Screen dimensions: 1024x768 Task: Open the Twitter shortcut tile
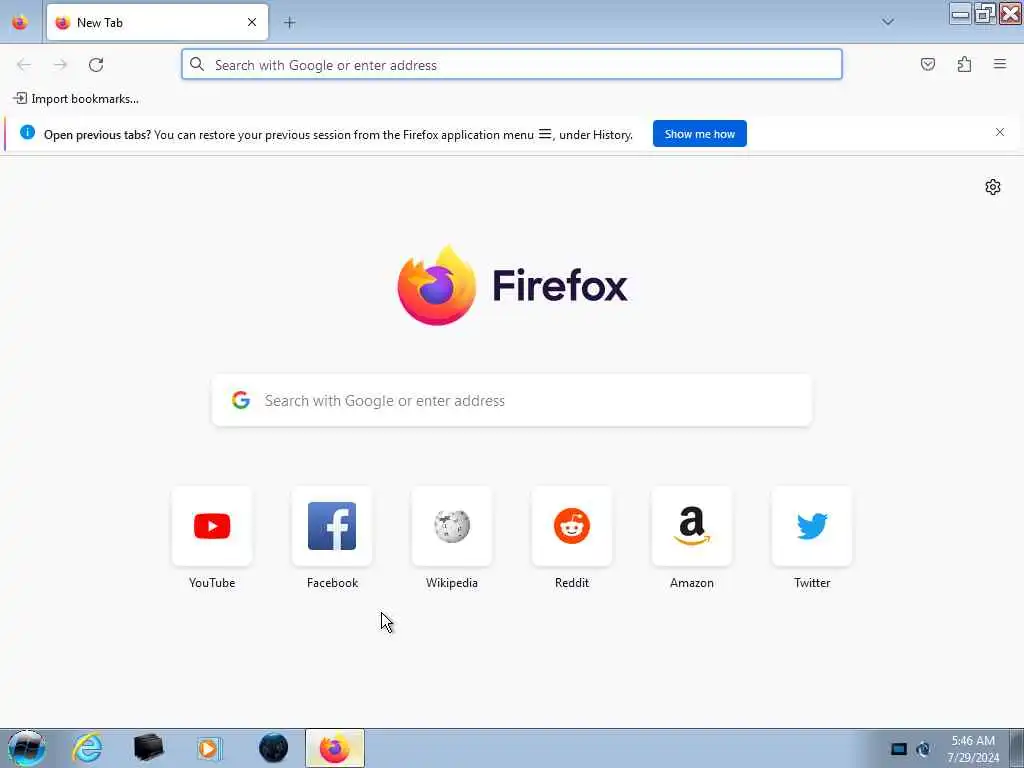812,526
